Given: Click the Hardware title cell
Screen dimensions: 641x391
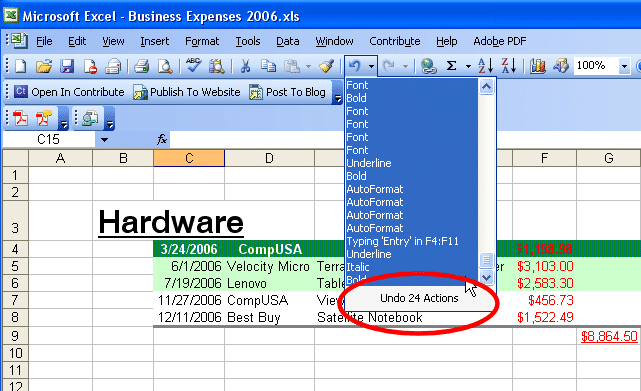Looking at the screenshot, I should click(171, 222).
